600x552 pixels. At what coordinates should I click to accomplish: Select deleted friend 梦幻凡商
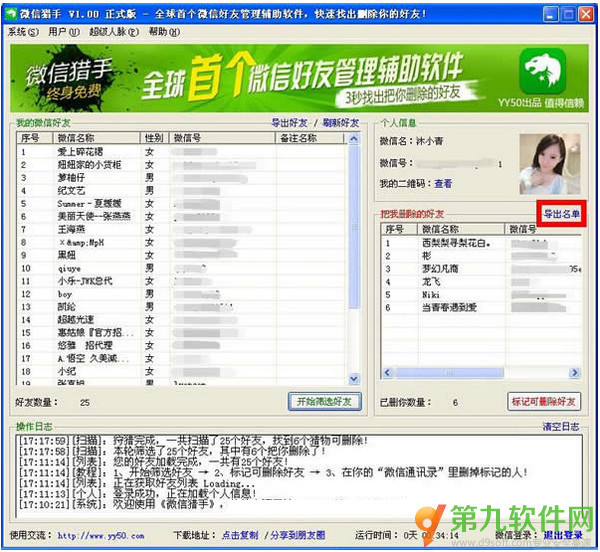tap(481, 269)
